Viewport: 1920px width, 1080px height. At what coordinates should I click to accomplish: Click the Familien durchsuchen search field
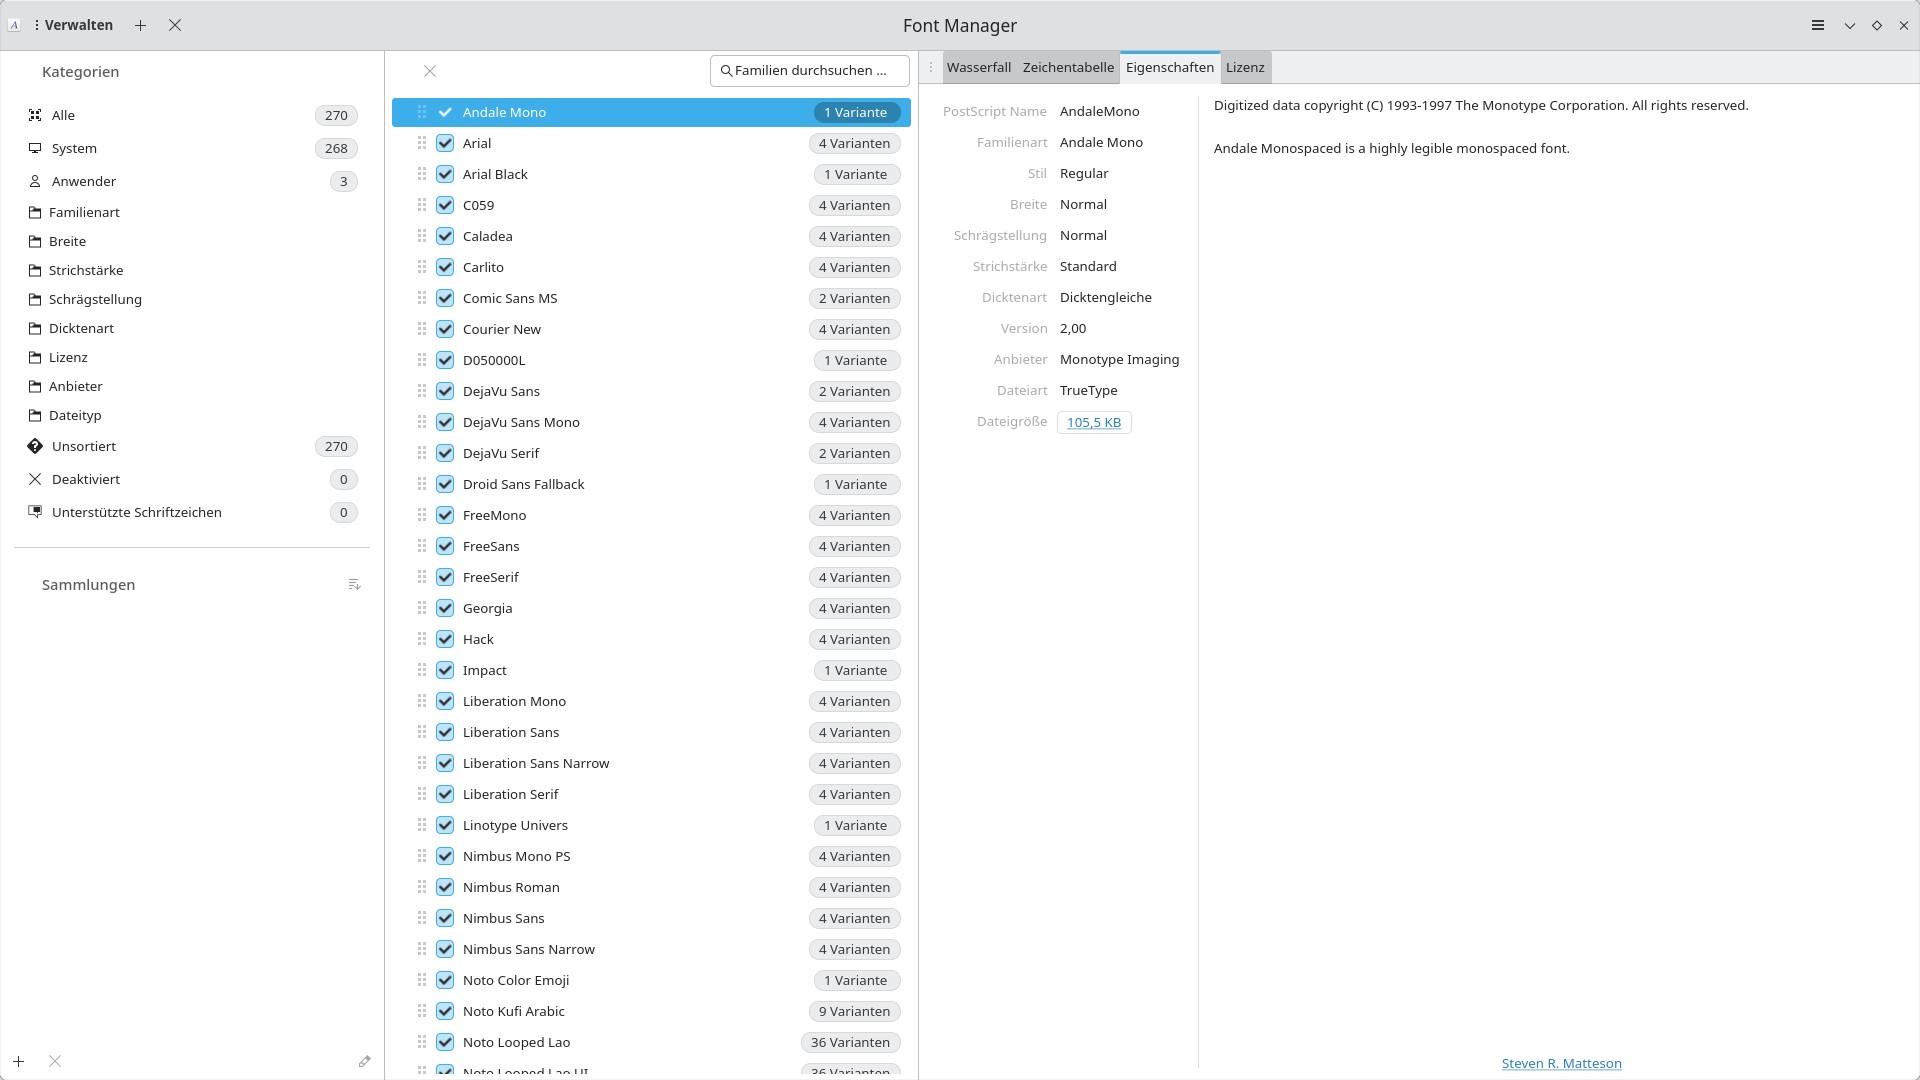[x=810, y=71]
